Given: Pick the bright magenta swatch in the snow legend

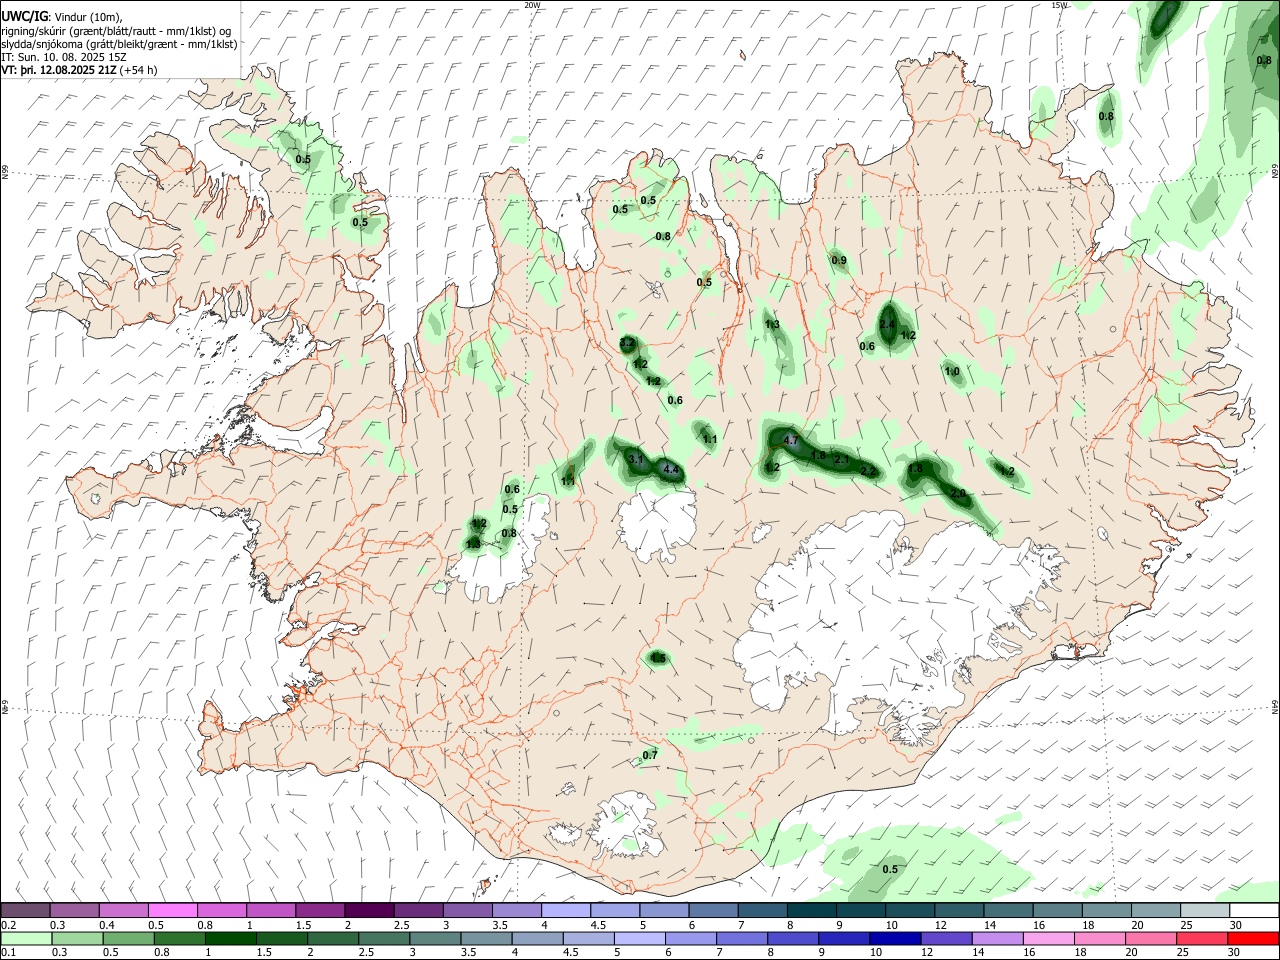Looking at the screenshot, I should click(x=173, y=910).
